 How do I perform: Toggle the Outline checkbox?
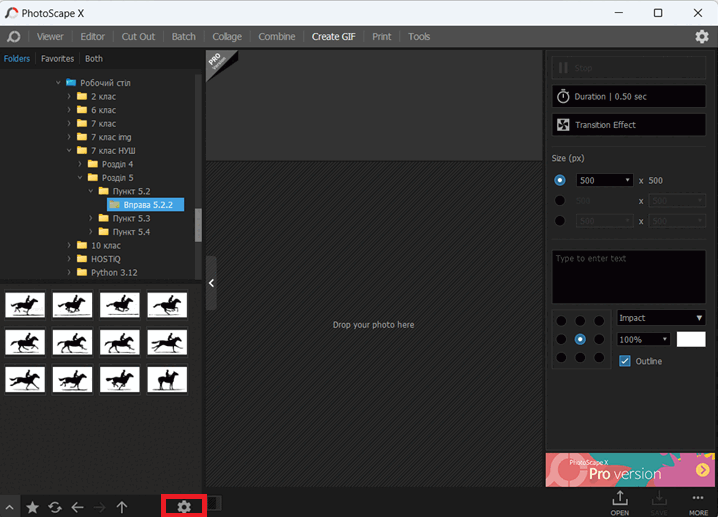pos(625,361)
